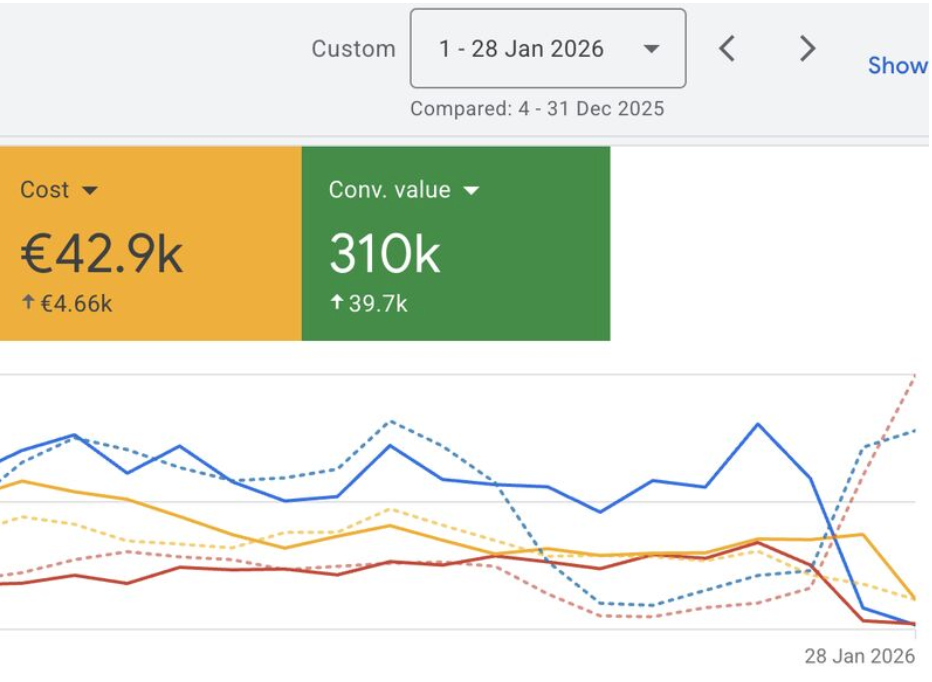The width and height of the screenshot is (932, 682).
Task: Click the caret inside the Conv. value card
Action: click(x=472, y=190)
